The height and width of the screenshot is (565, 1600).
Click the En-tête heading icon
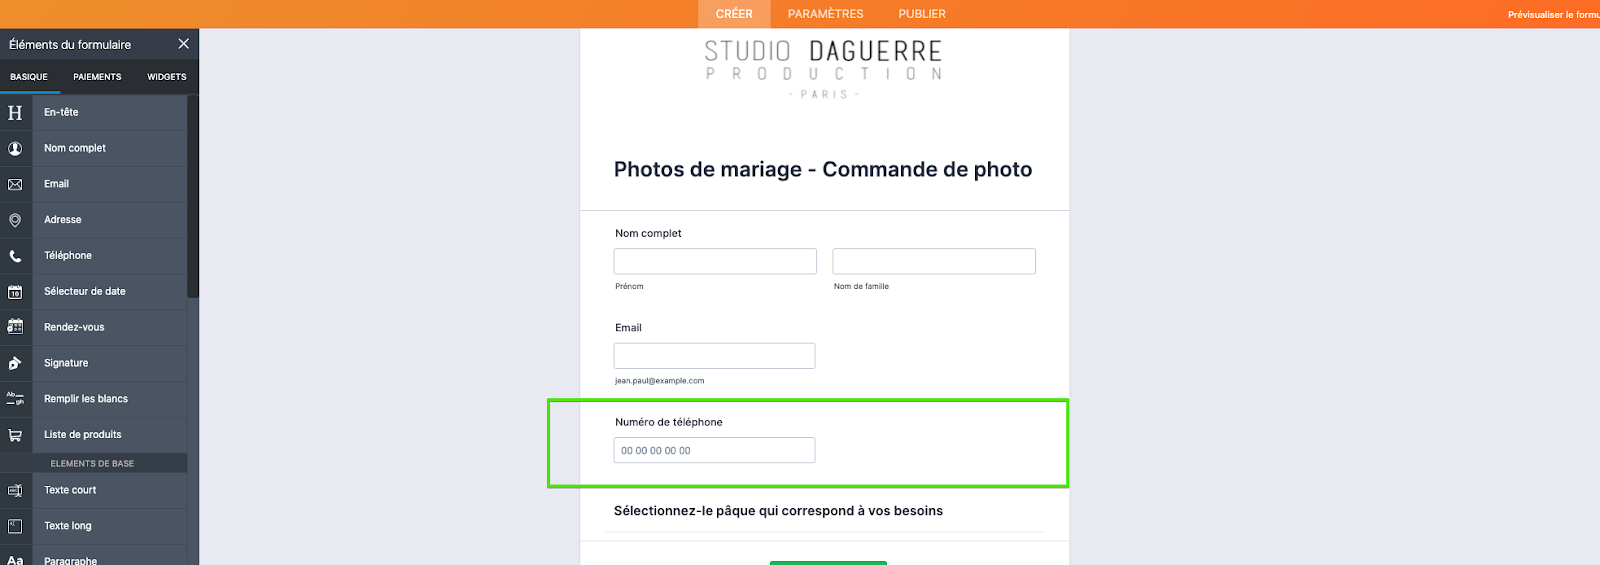coord(15,113)
